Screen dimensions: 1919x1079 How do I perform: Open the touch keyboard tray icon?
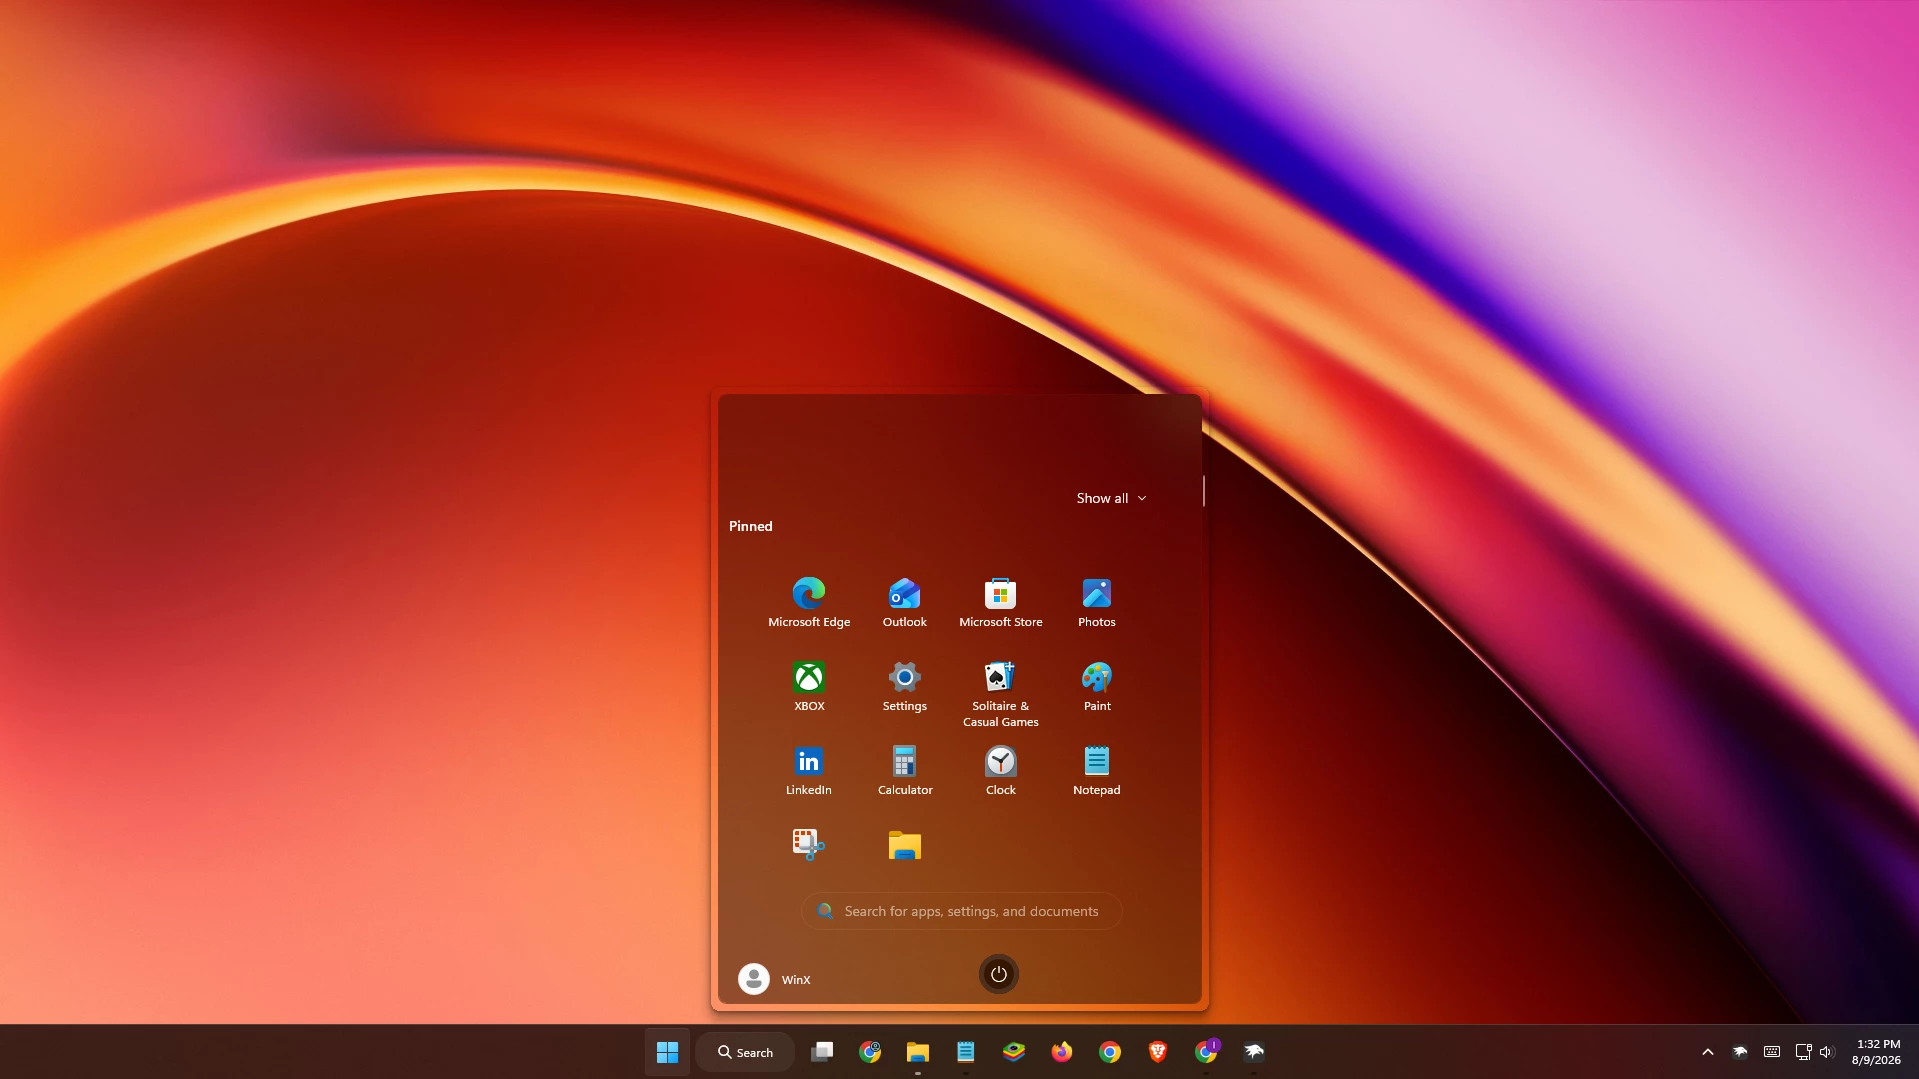[x=1772, y=1052]
